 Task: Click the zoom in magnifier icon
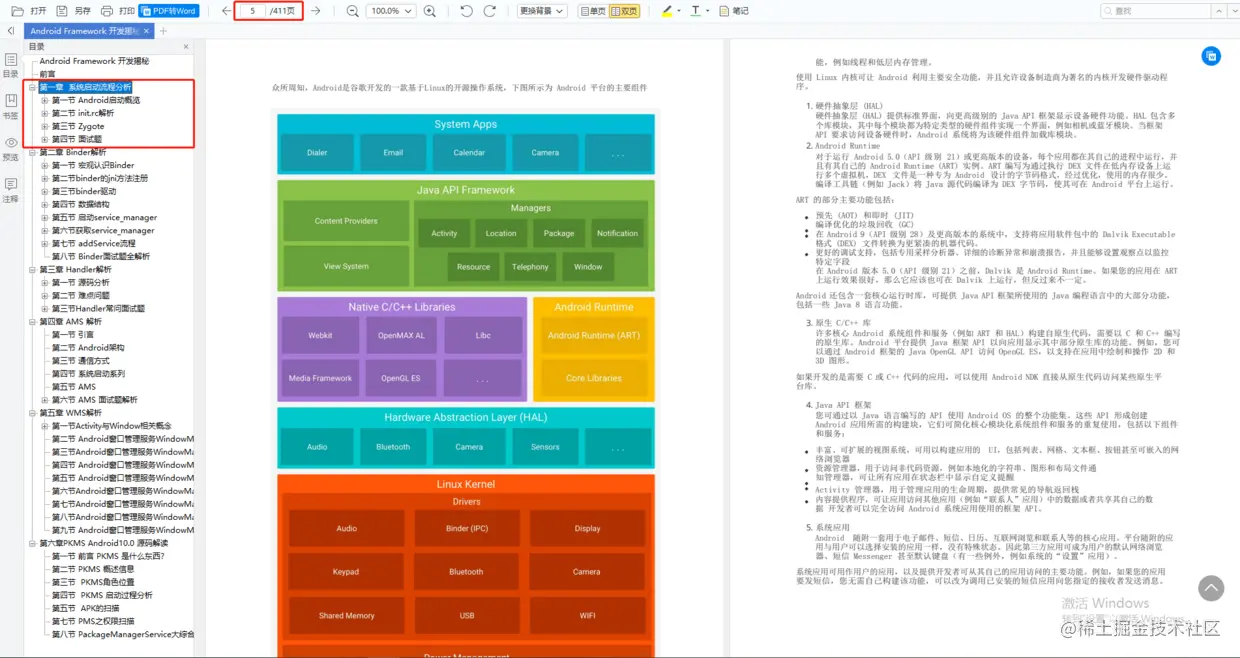click(430, 11)
